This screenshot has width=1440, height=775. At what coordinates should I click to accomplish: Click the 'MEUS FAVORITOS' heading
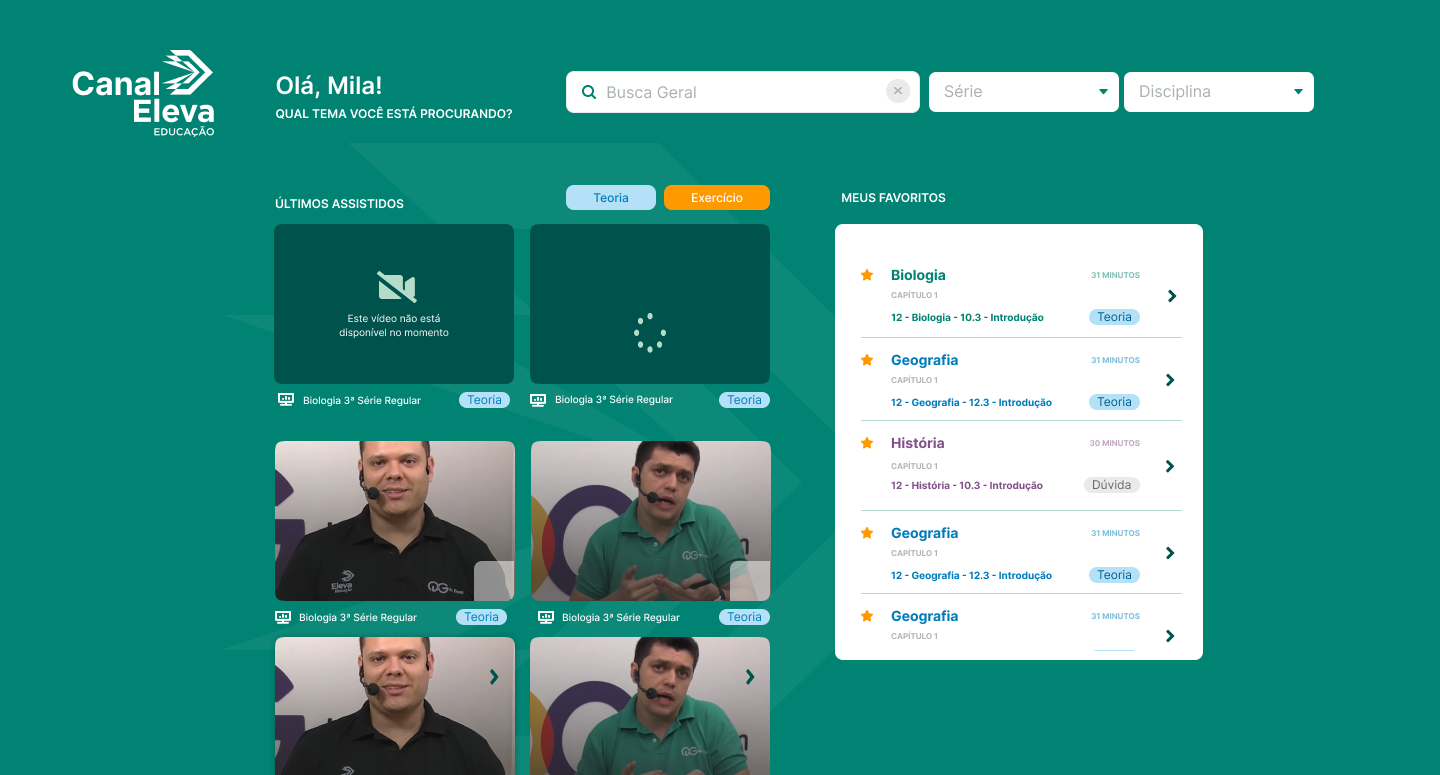[x=893, y=198]
